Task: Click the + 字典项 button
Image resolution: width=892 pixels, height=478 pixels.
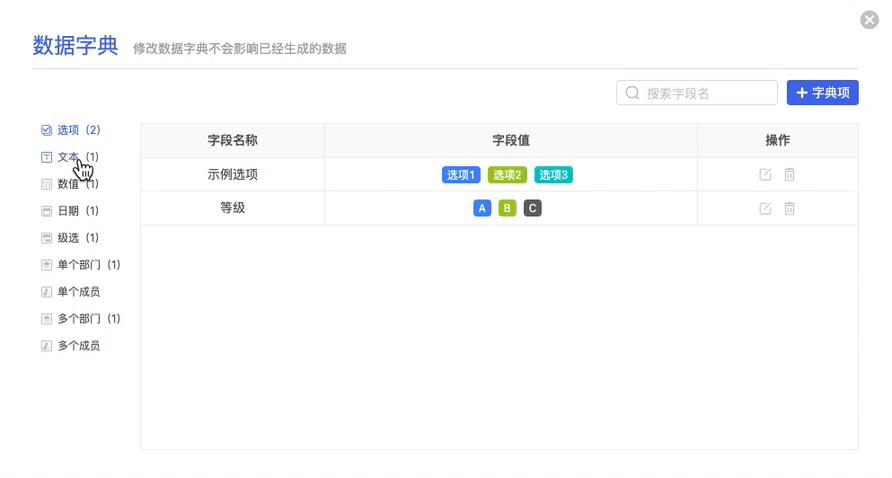Action: 822,93
